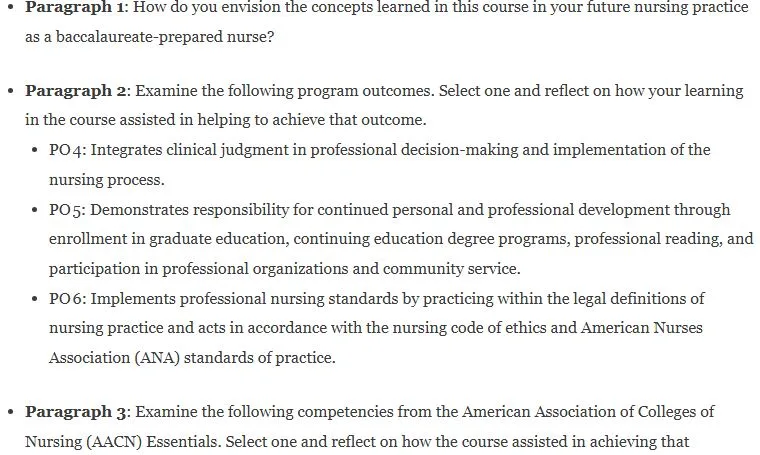The image size is (760, 455).
Task: Click the '(ANA)' abbreviation text
Action: pos(158,358)
